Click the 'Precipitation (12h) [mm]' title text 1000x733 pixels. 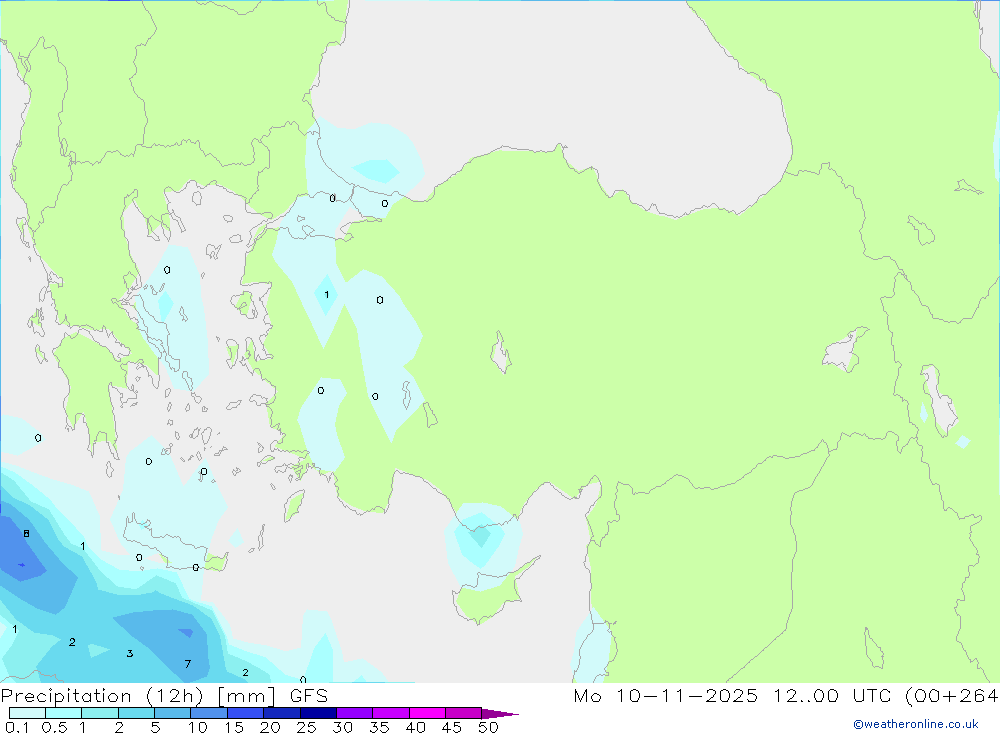tap(138, 696)
